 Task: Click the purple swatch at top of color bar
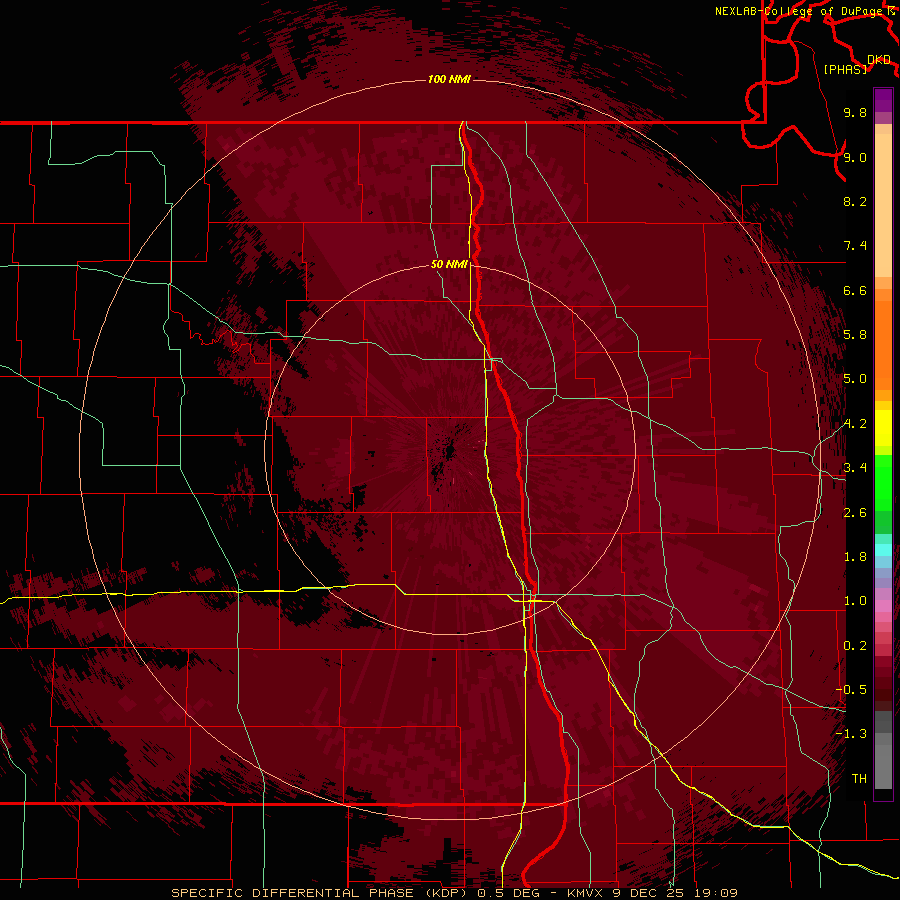(883, 100)
